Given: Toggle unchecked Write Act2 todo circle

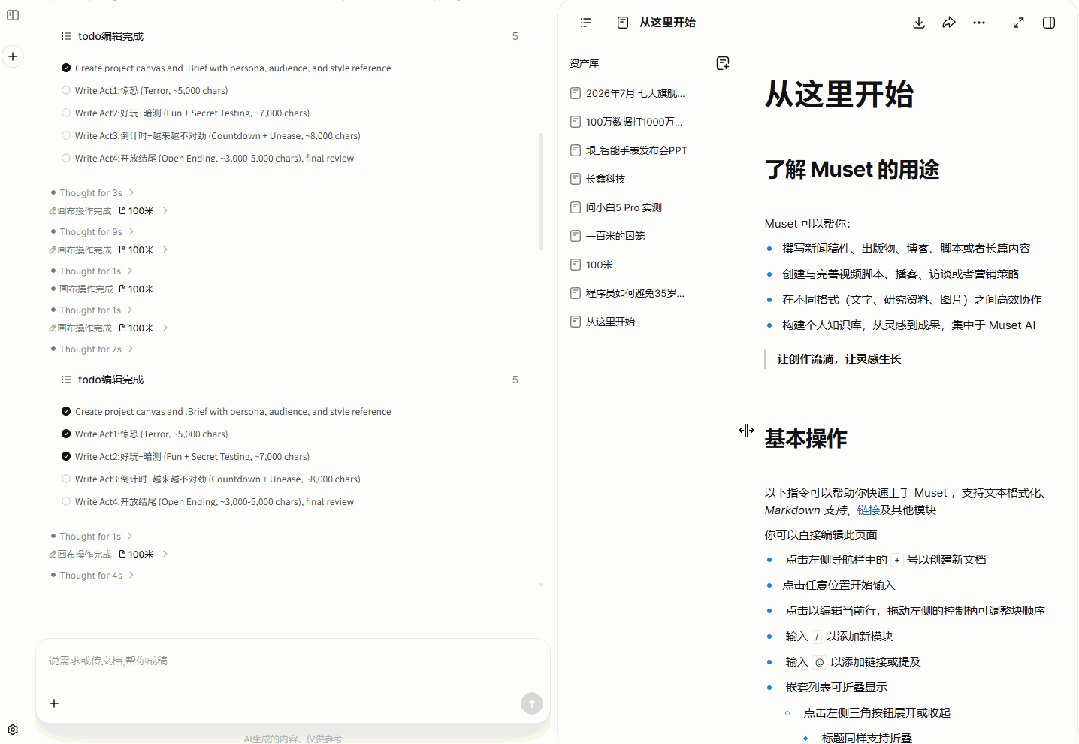Looking at the screenshot, I should [x=66, y=113].
